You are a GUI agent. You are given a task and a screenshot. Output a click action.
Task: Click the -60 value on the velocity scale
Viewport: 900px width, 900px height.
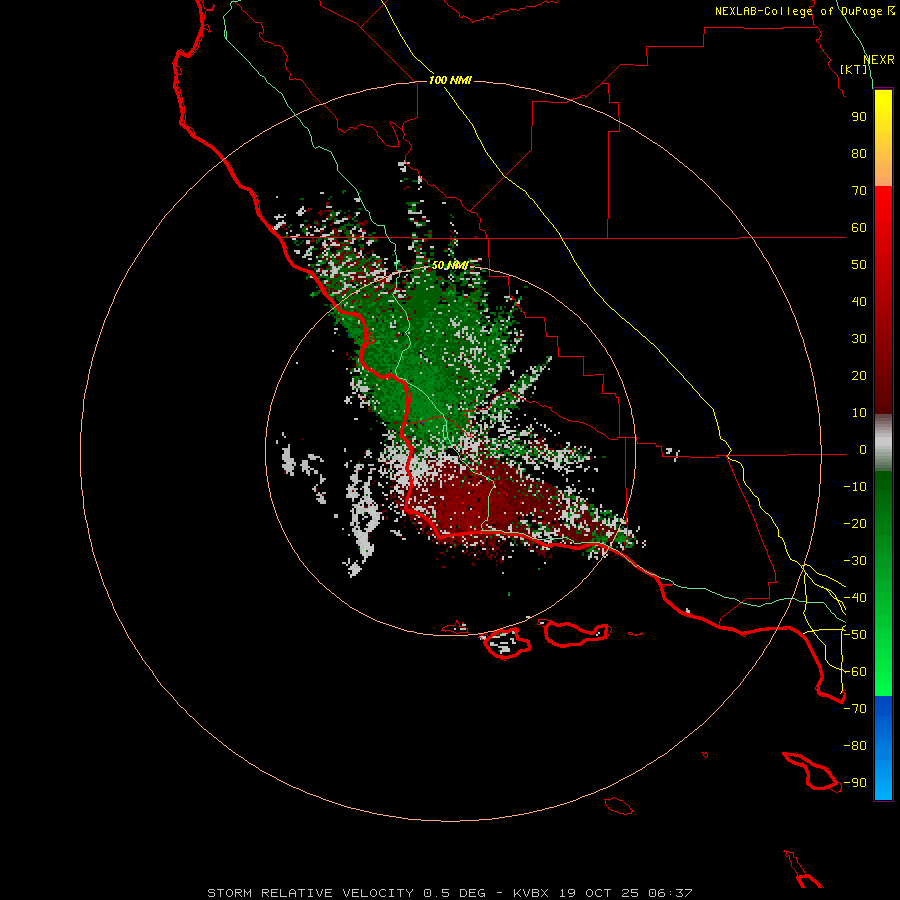(x=855, y=672)
